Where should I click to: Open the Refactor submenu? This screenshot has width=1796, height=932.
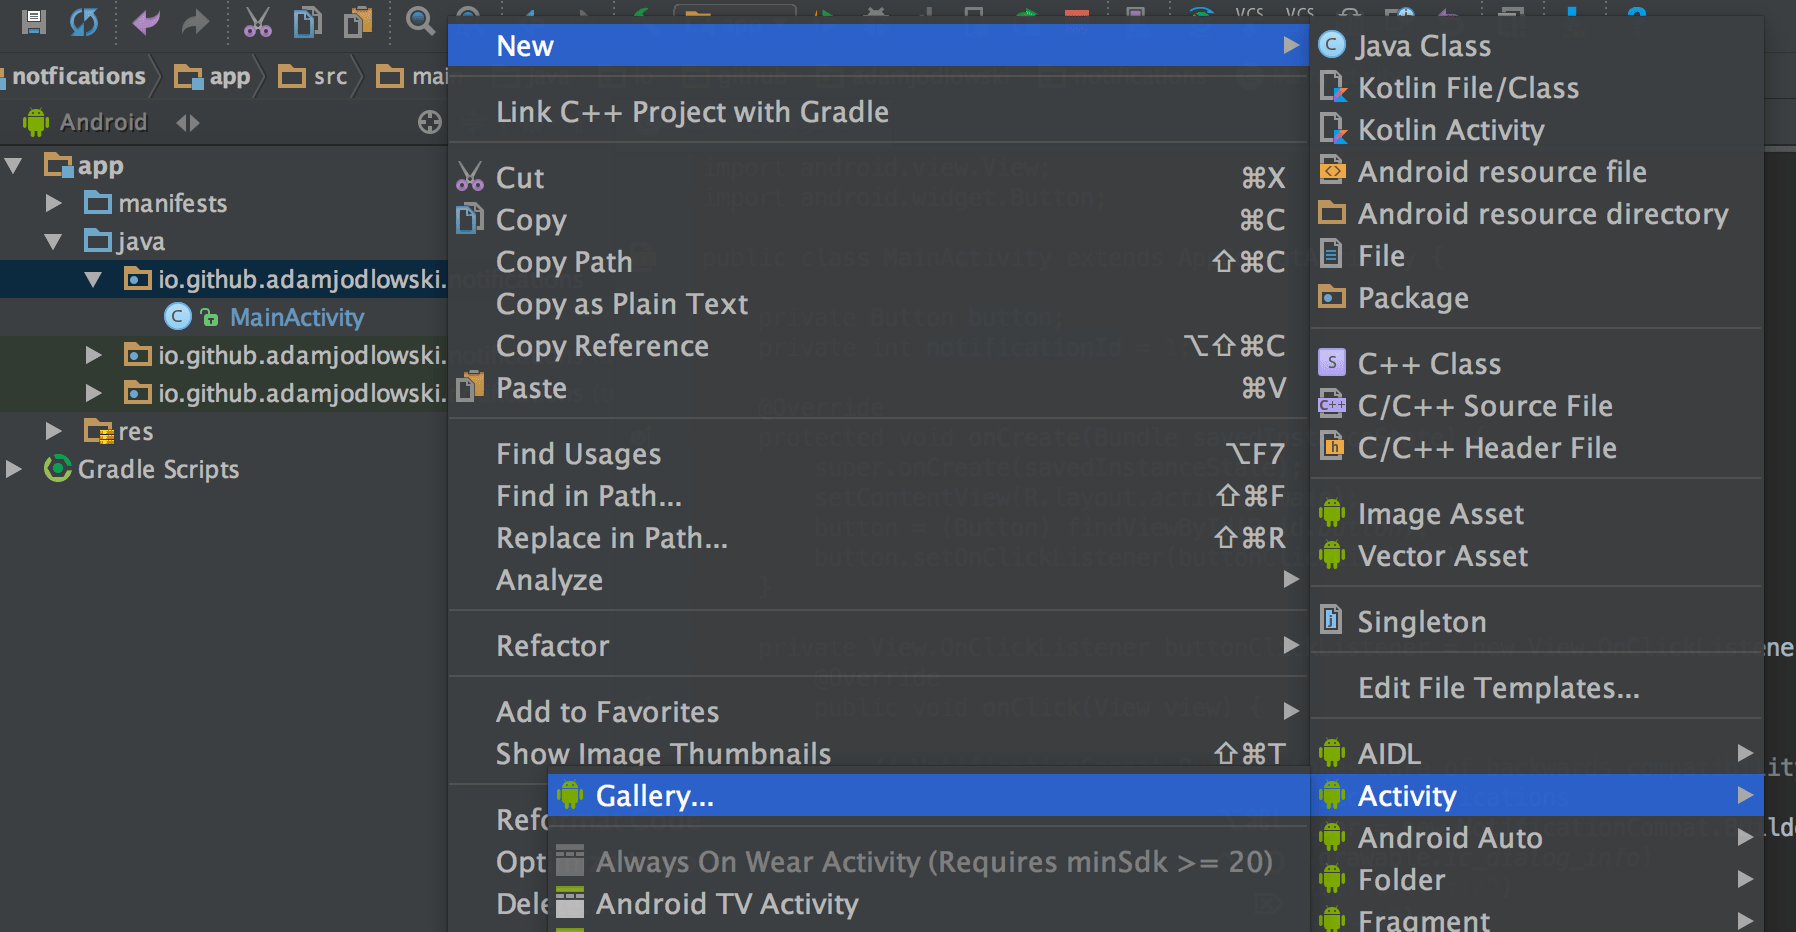pos(878,646)
